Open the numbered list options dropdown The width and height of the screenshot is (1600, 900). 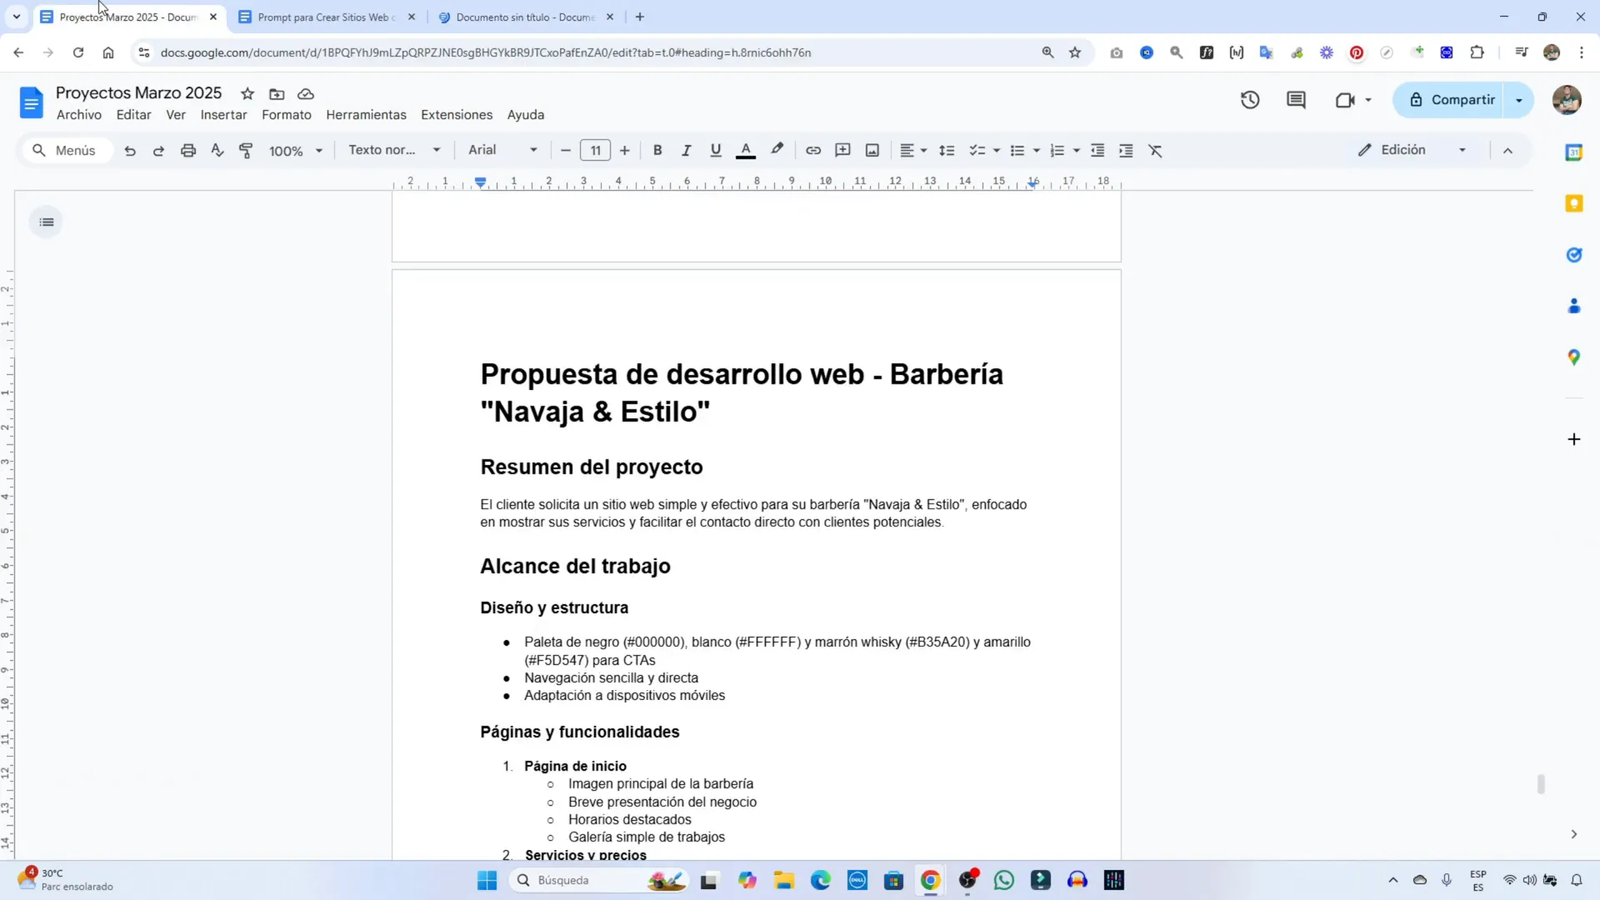(x=1075, y=150)
